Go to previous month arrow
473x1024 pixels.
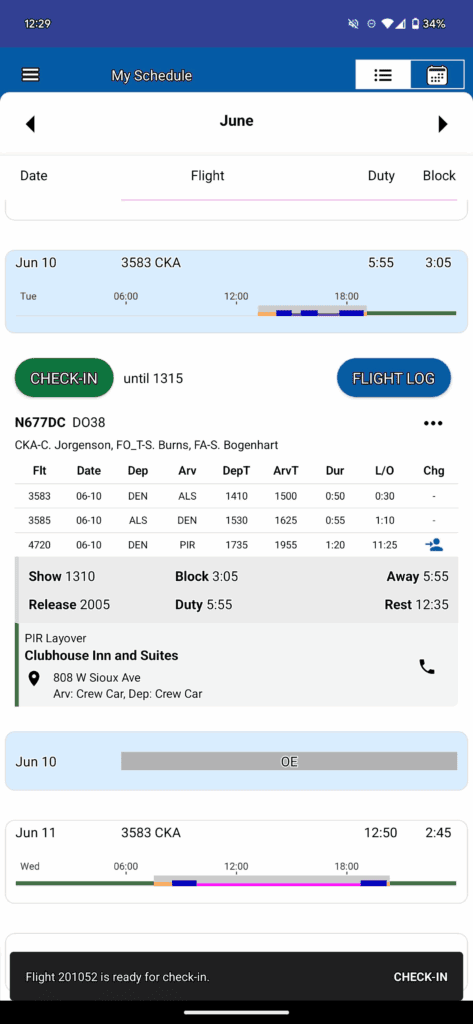tap(30, 124)
